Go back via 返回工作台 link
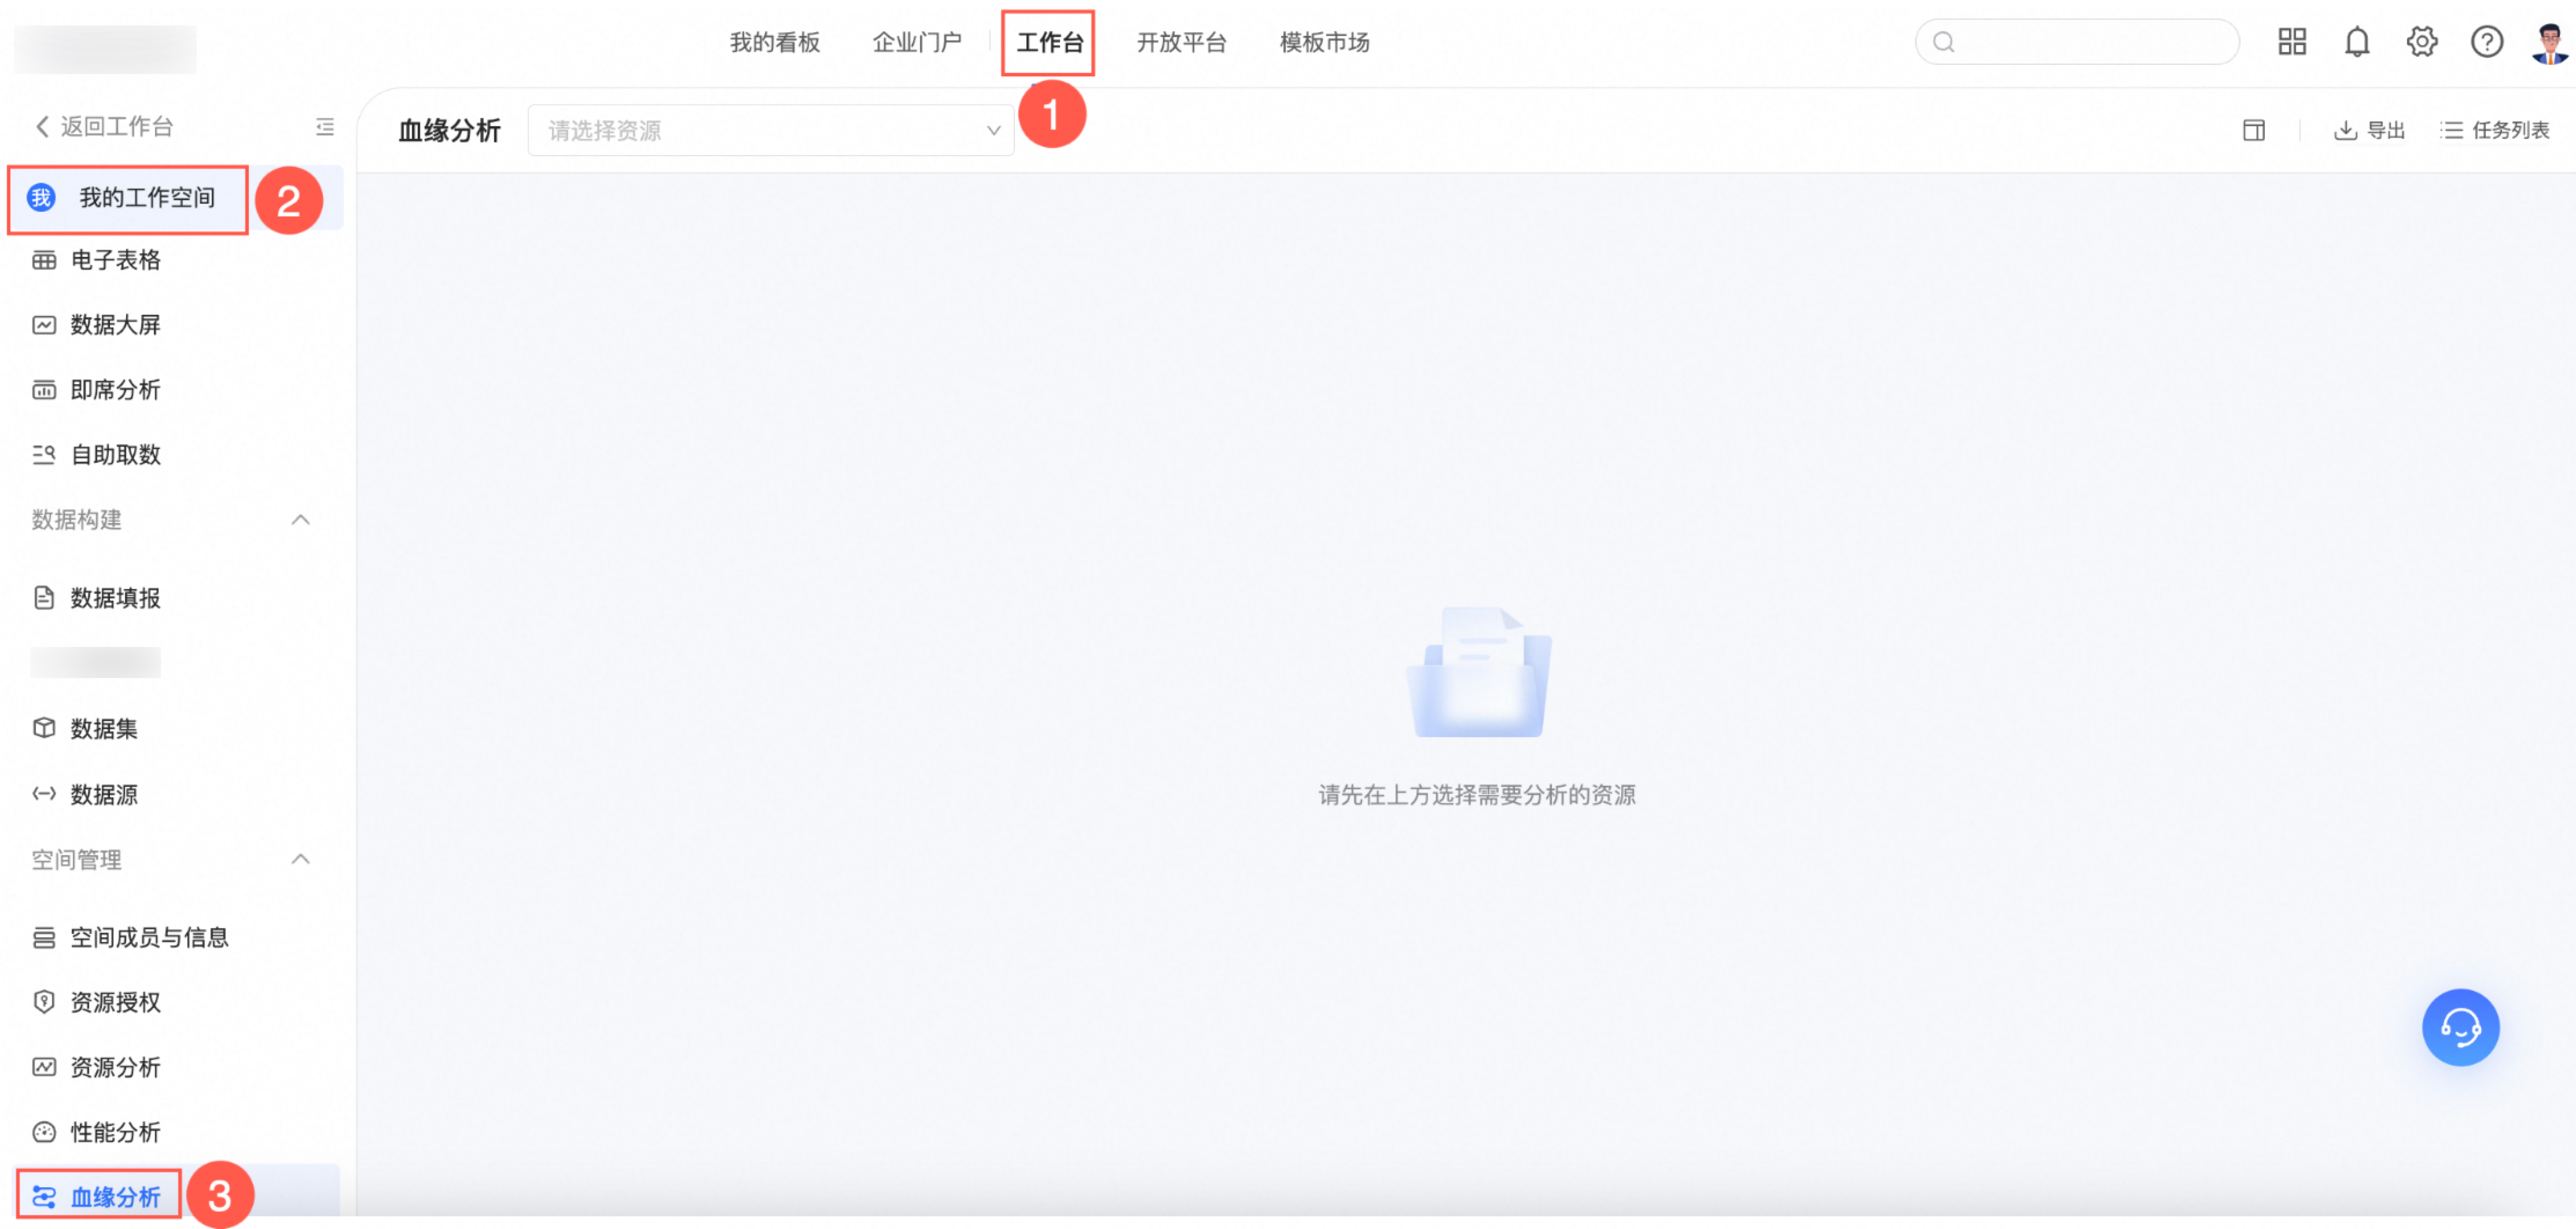 tap(105, 127)
